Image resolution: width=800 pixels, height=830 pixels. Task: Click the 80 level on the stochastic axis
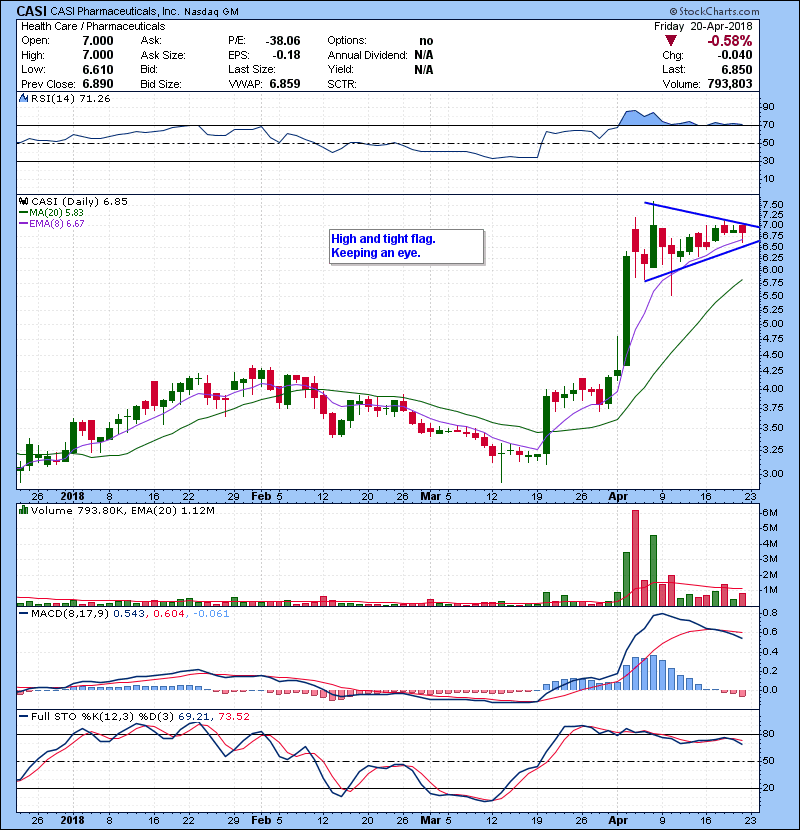pyautogui.click(x=768, y=734)
